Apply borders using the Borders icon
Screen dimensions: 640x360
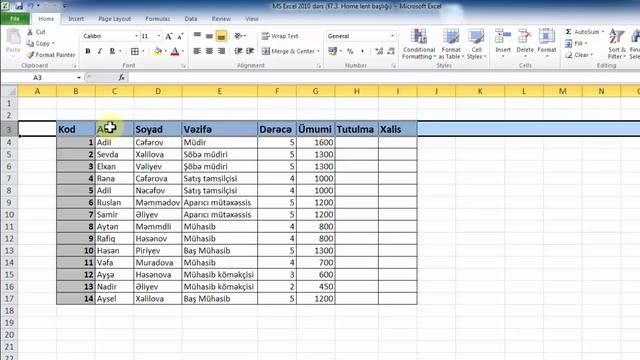pyautogui.click(x=135, y=51)
